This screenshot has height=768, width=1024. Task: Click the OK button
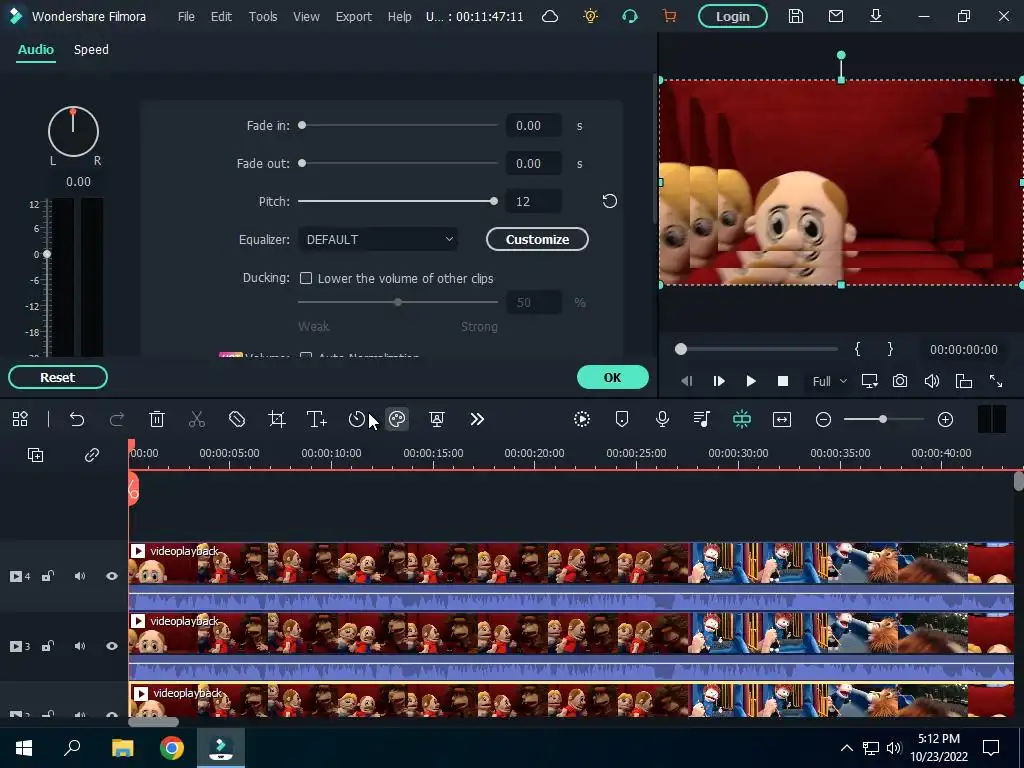click(613, 377)
